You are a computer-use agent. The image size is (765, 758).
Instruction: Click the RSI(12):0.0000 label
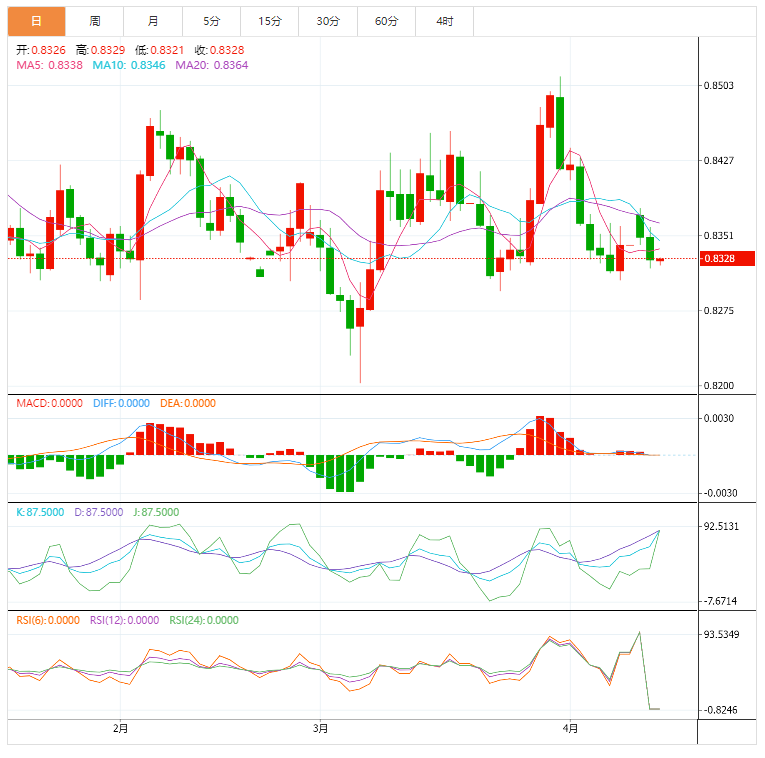(124, 620)
